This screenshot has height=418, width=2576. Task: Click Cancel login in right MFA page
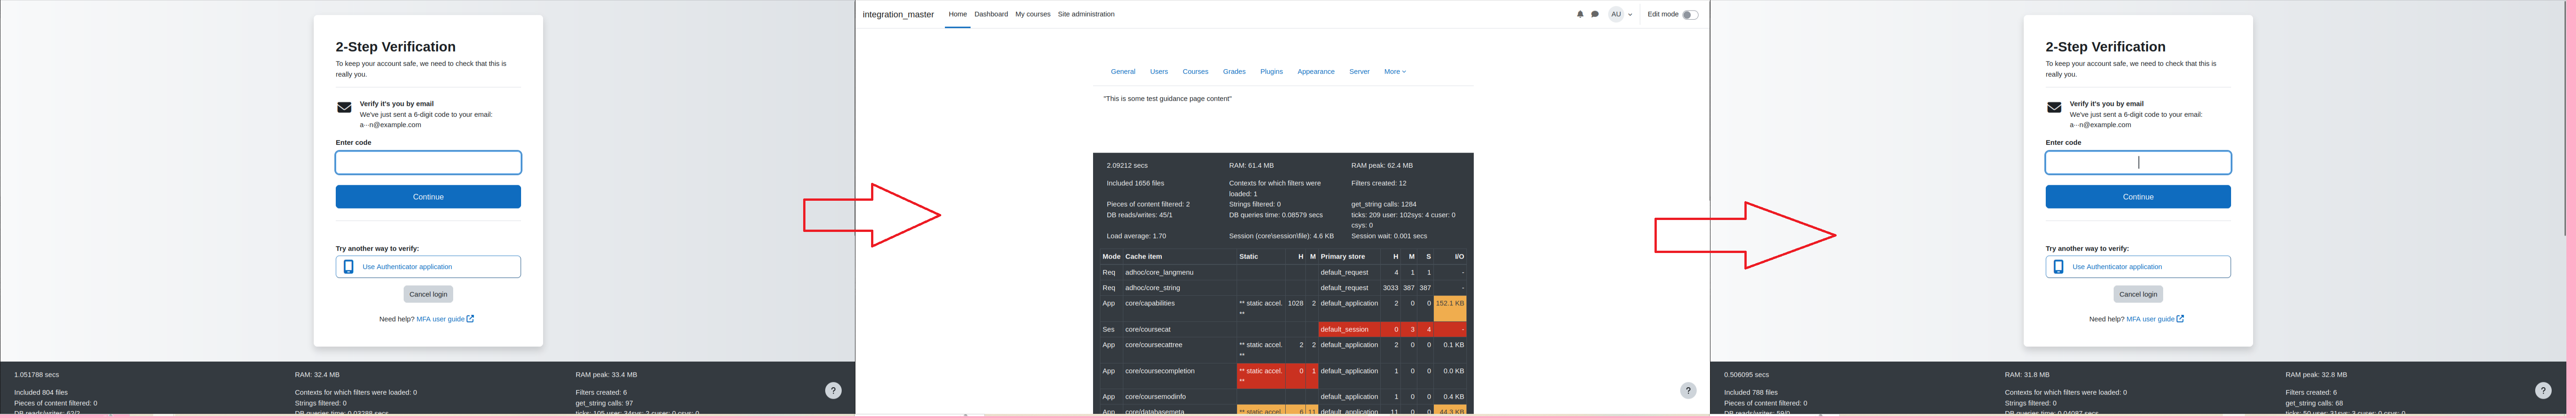point(2138,294)
